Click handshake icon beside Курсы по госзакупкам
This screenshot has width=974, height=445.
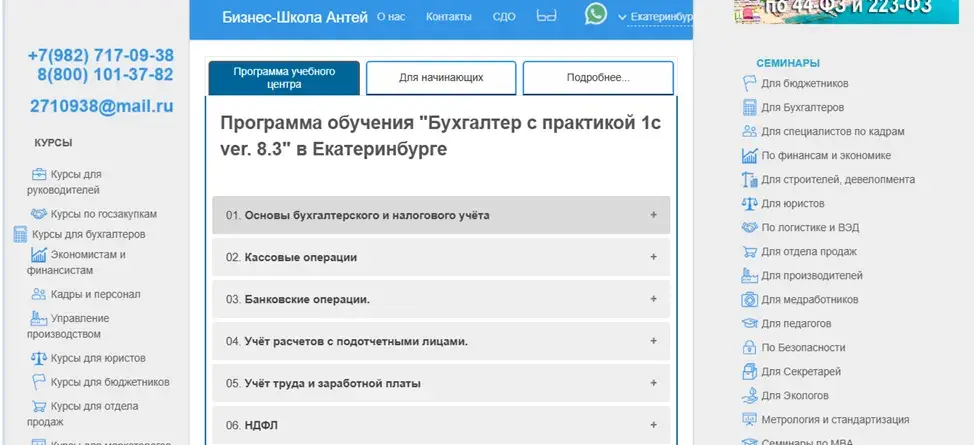pos(39,214)
